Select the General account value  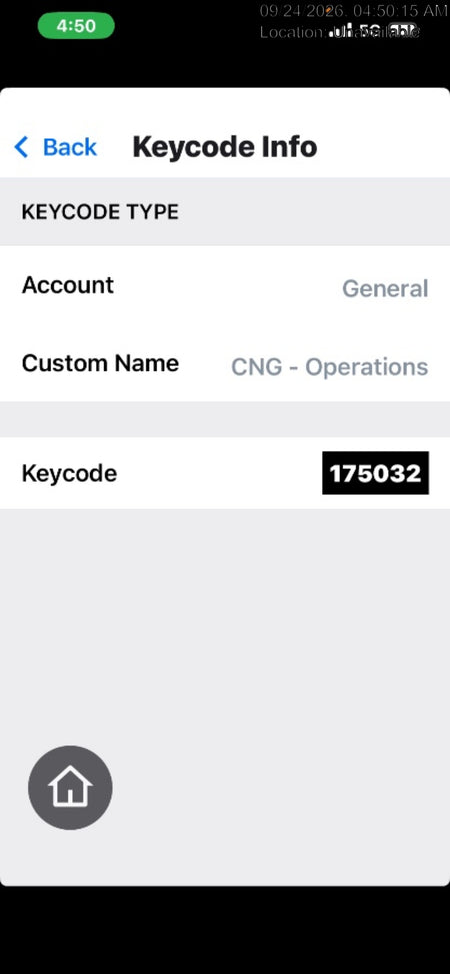coord(385,288)
